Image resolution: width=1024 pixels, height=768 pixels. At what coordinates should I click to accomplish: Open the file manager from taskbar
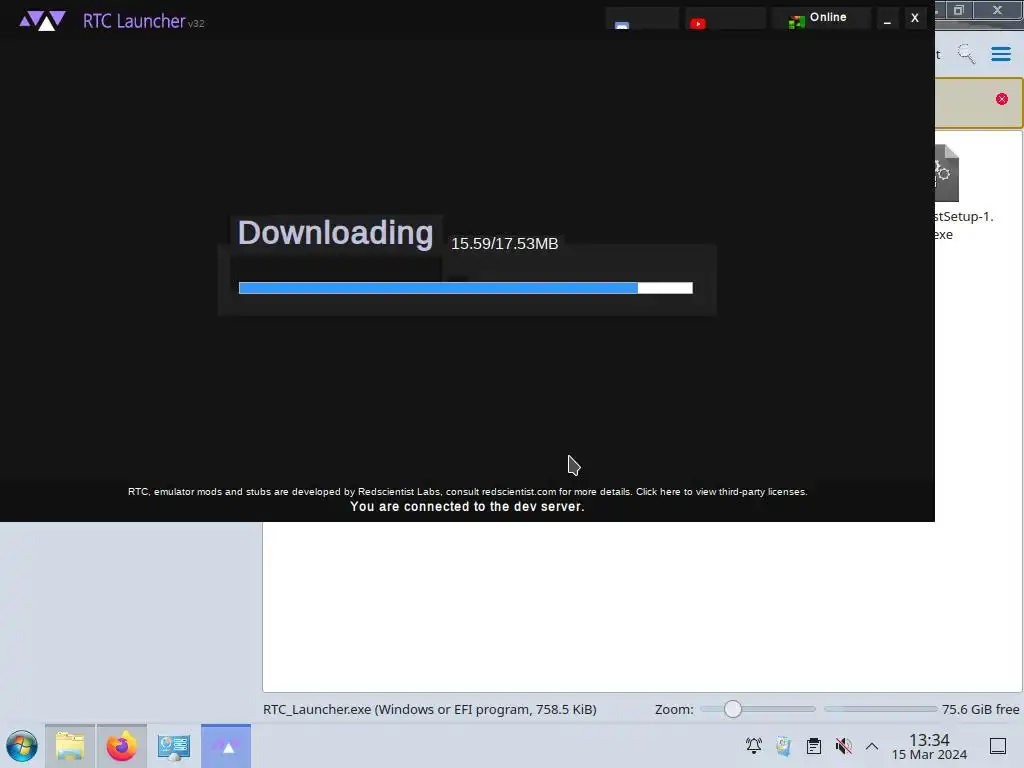[x=70, y=746]
